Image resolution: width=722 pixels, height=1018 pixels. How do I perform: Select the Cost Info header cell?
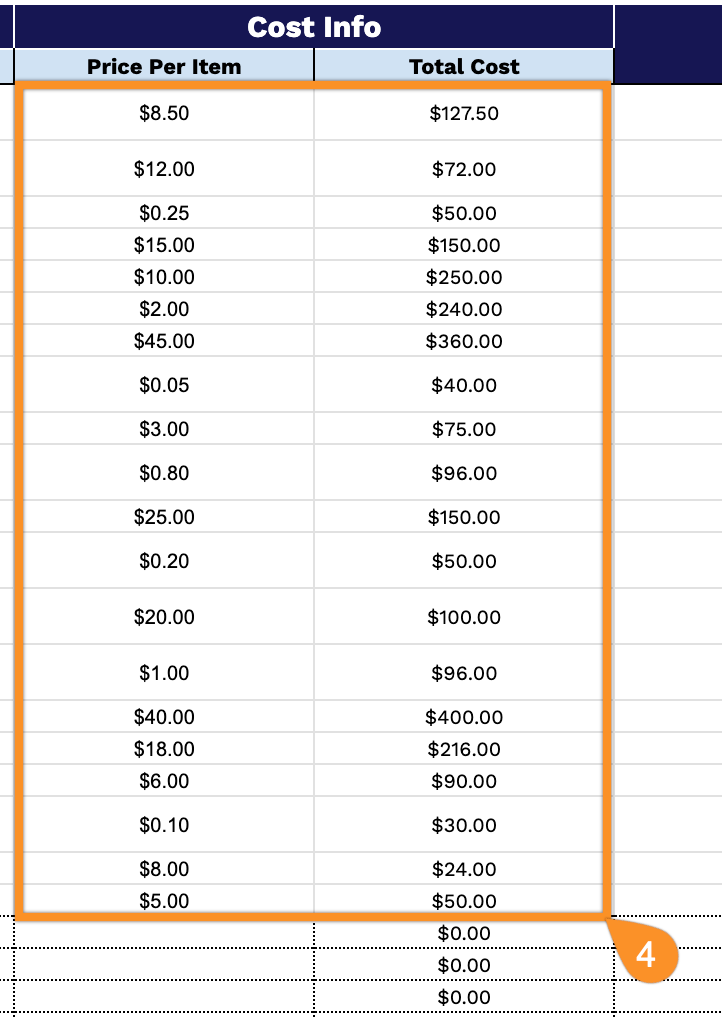(x=314, y=27)
